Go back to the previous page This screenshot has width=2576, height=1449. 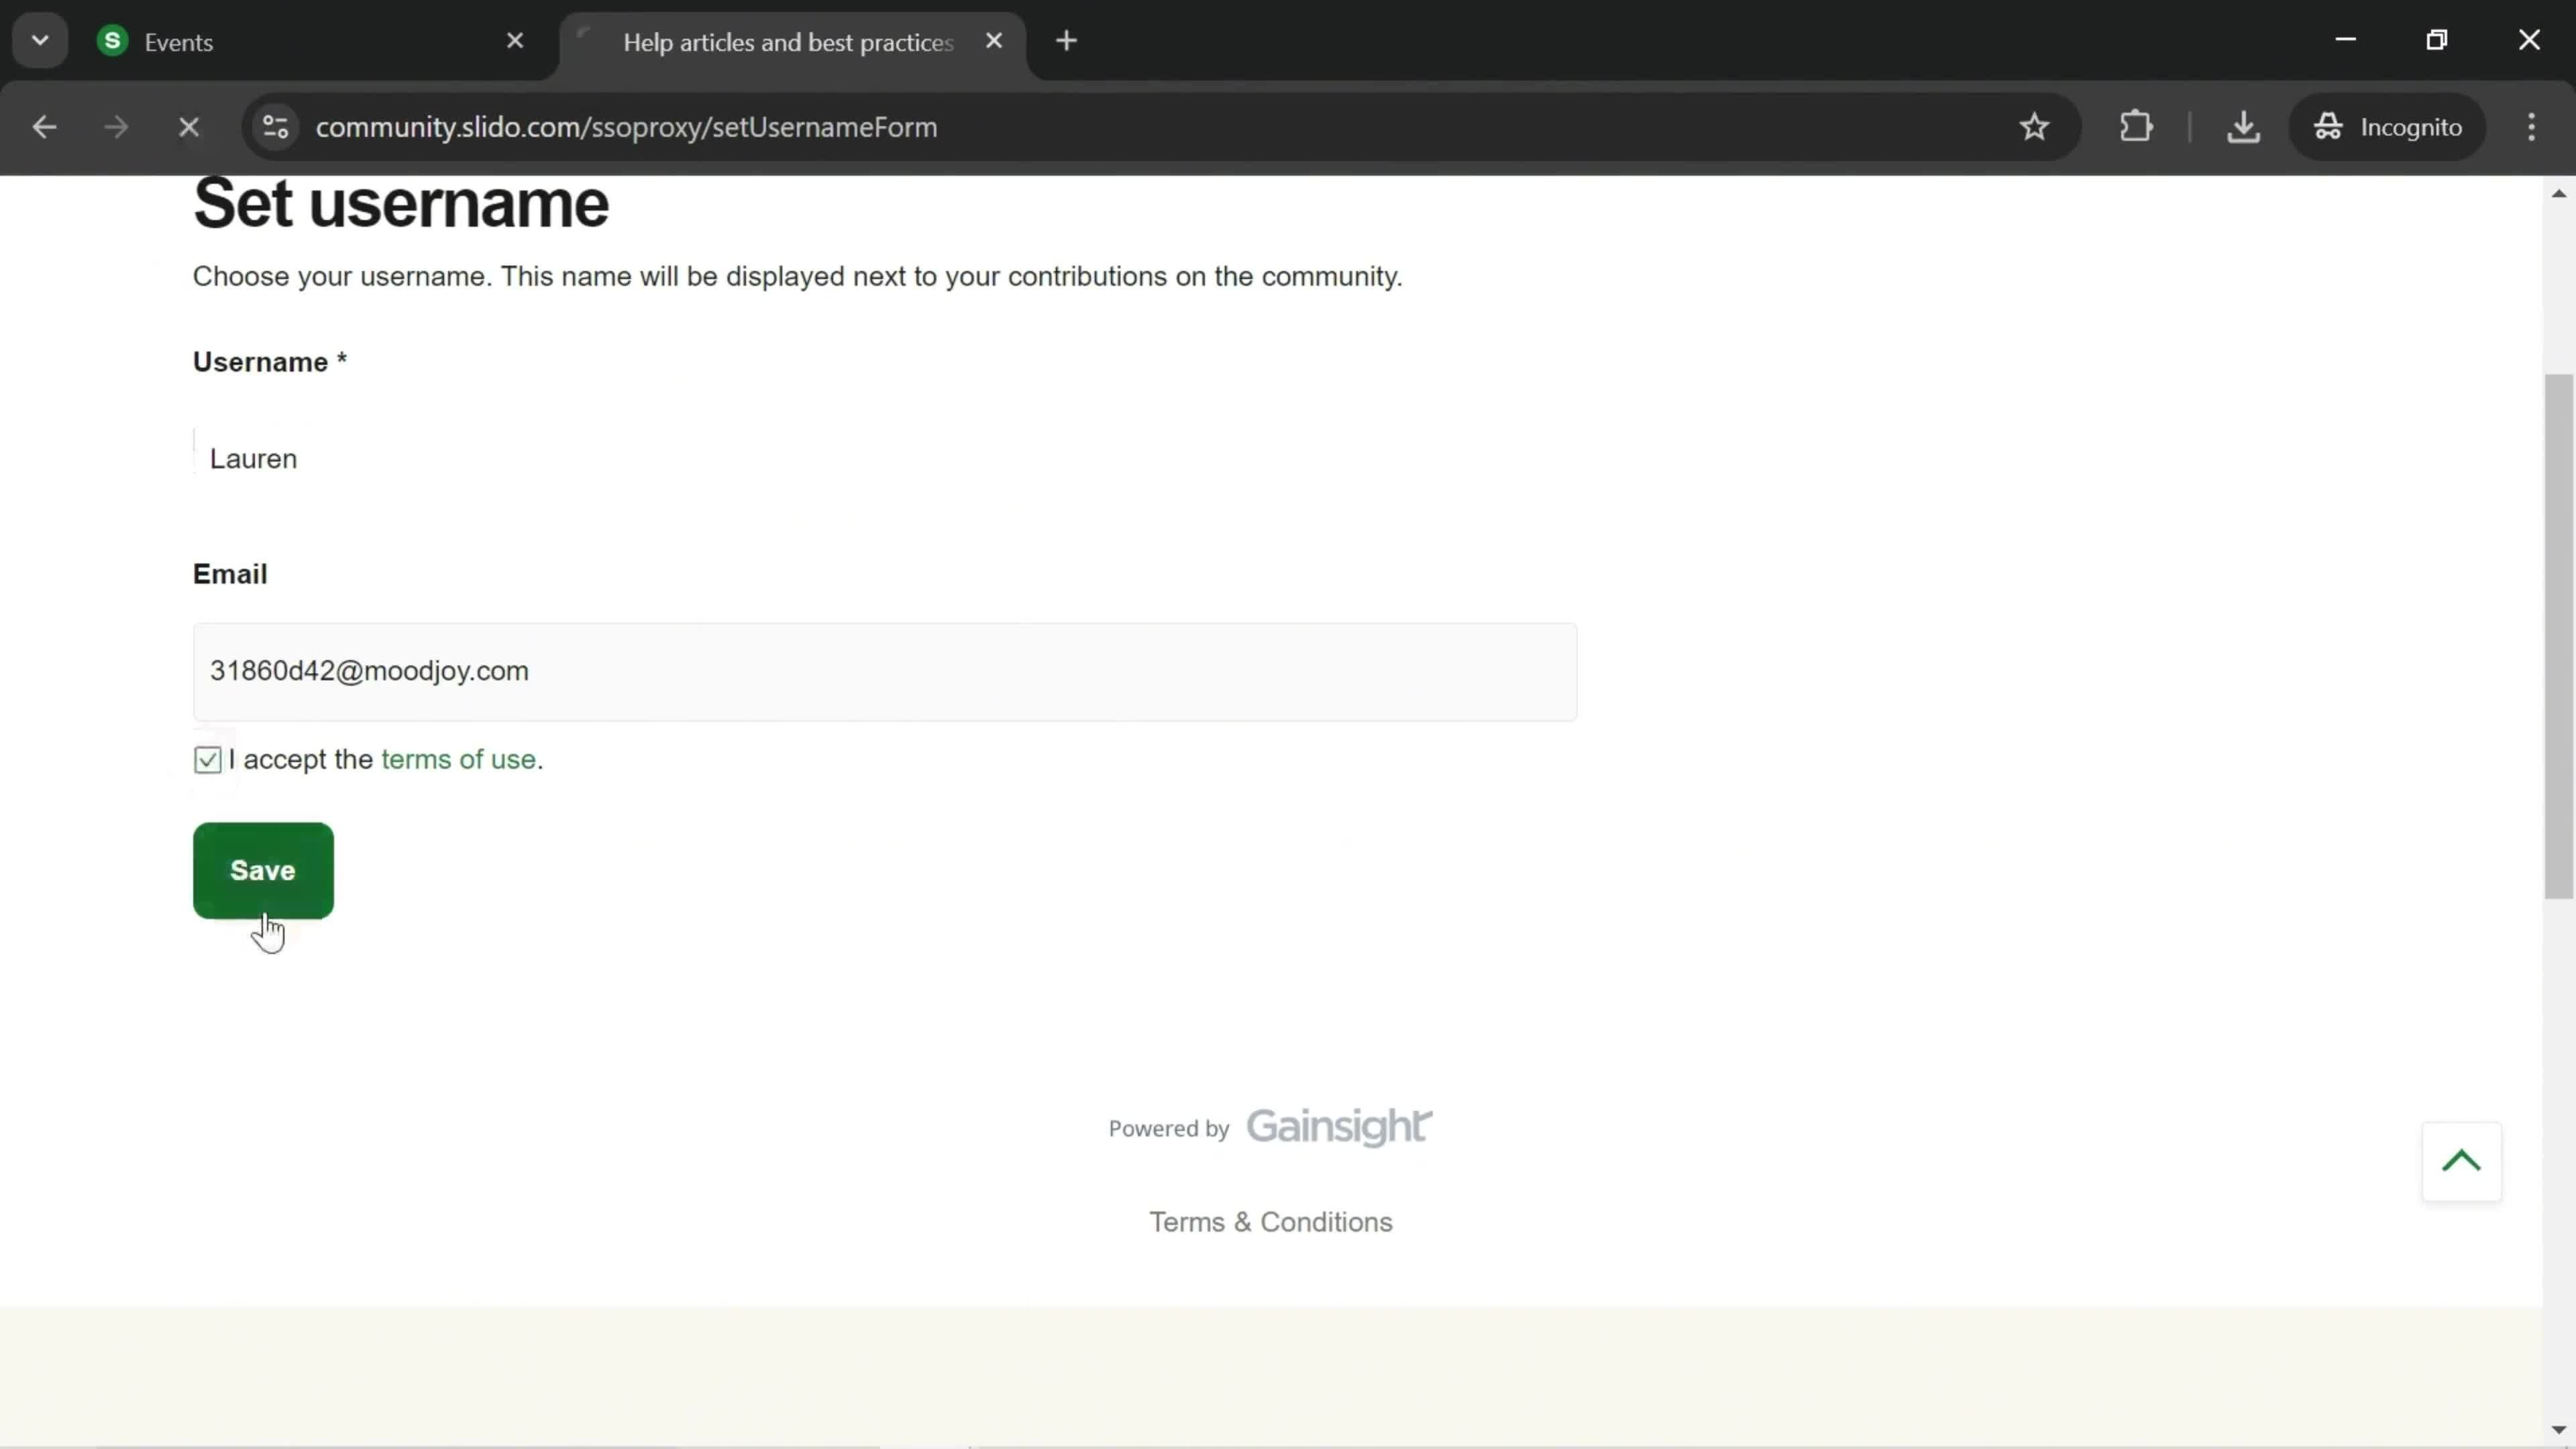coord(44,127)
